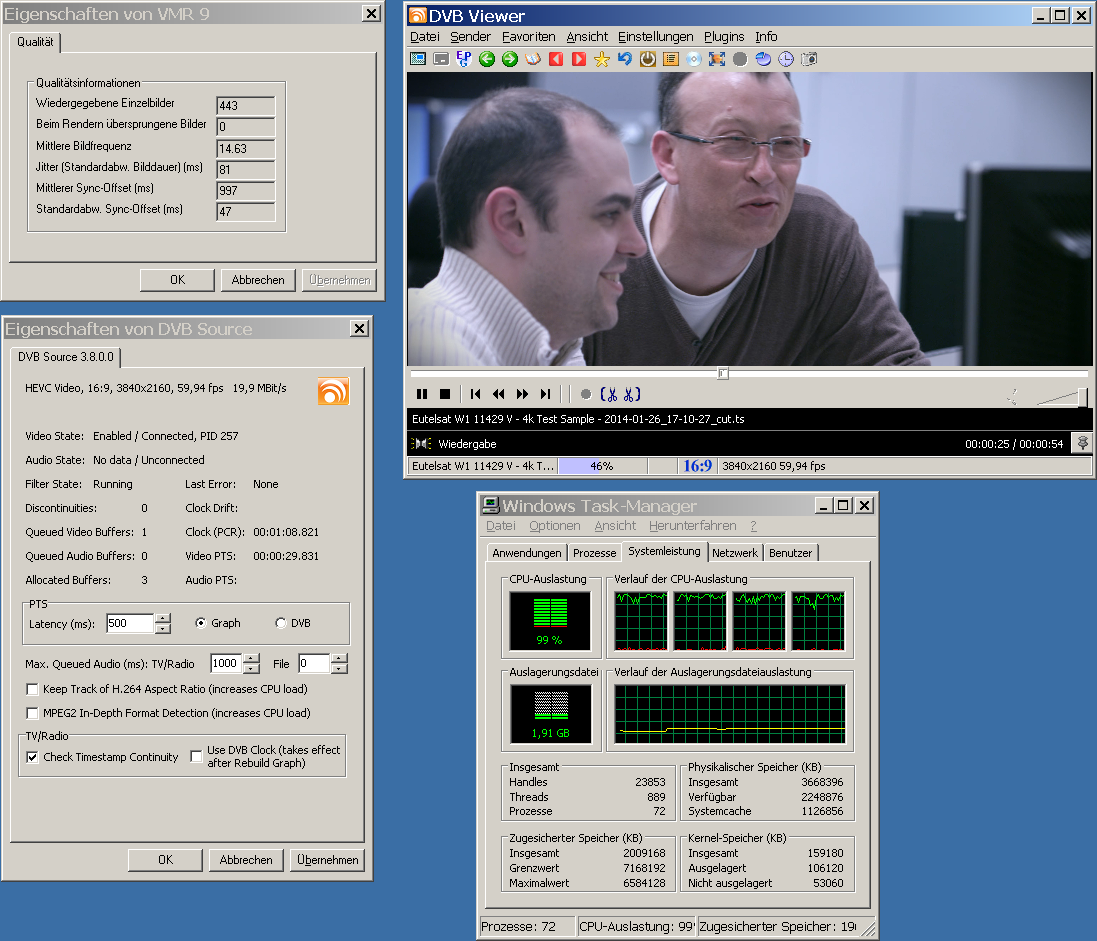Stop playback in DVB Viewer
The image size is (1097, 941).
pos(445,394)
